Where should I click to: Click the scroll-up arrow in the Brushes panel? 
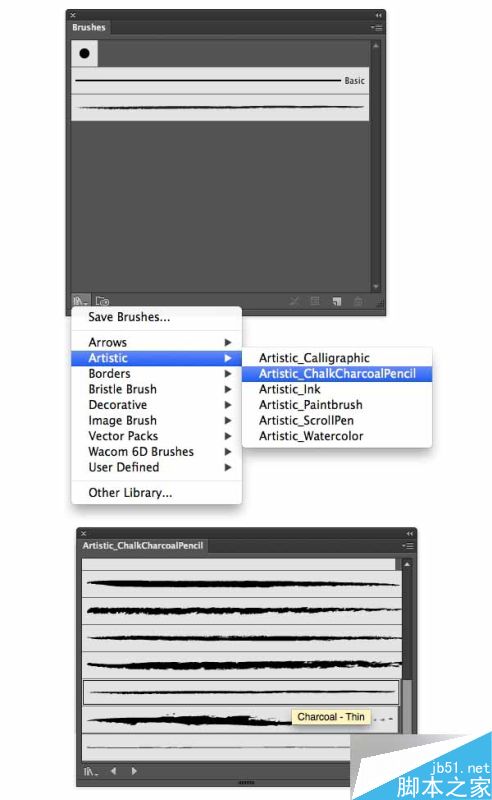coord(376,46)
